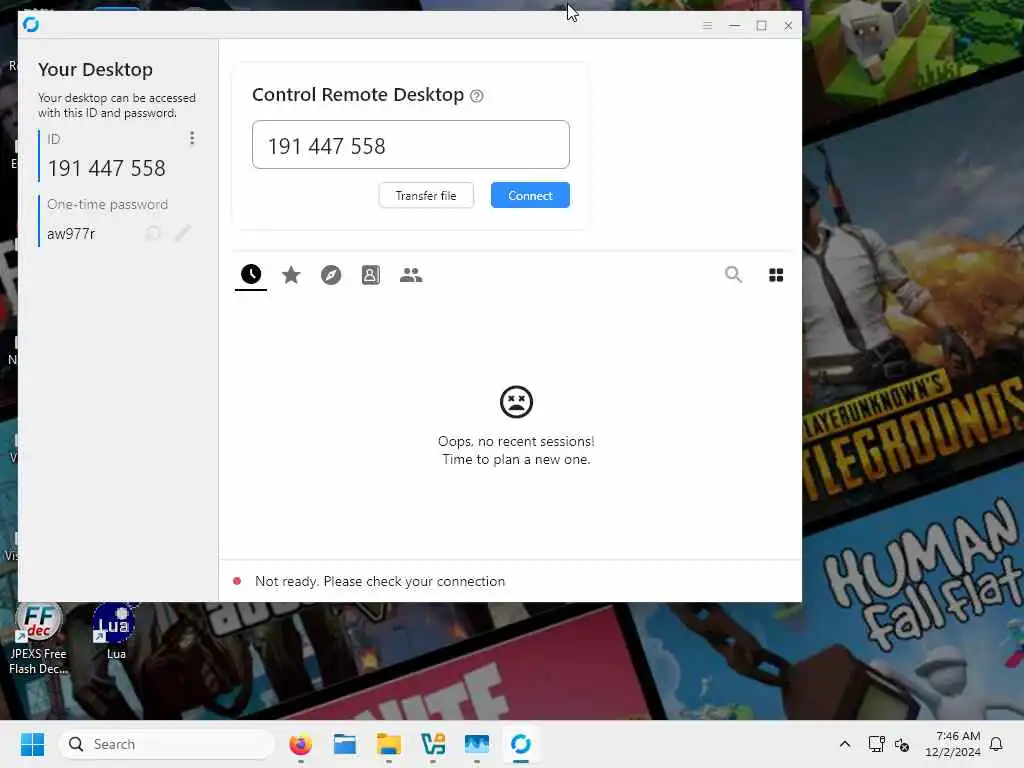Click the Control Remote Desktop help icon
This screenshot has width=1024, height=768.
[477, 96]
